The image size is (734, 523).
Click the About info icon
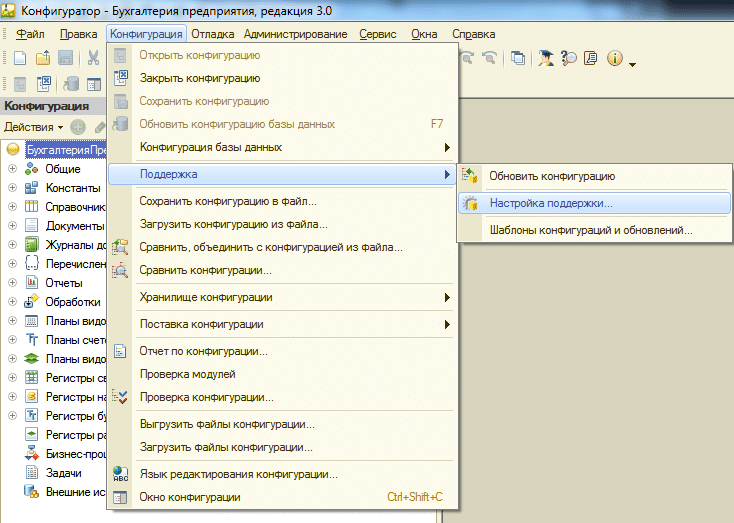pyautogui.click(x=614, y=59)
